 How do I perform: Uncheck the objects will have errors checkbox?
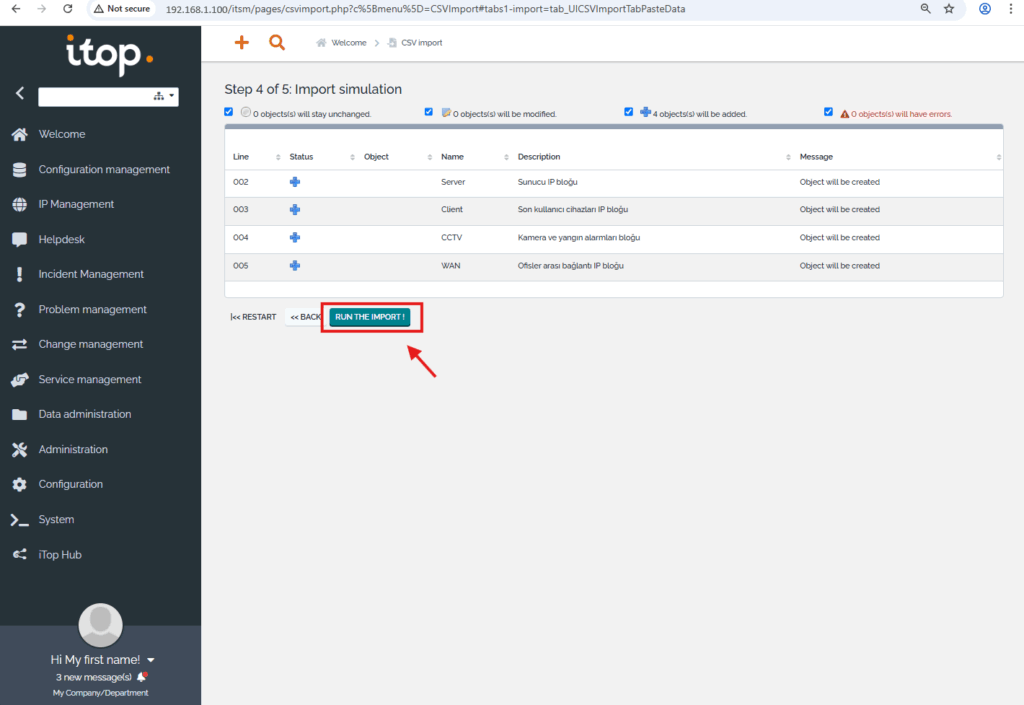click(x=828, y=112)
